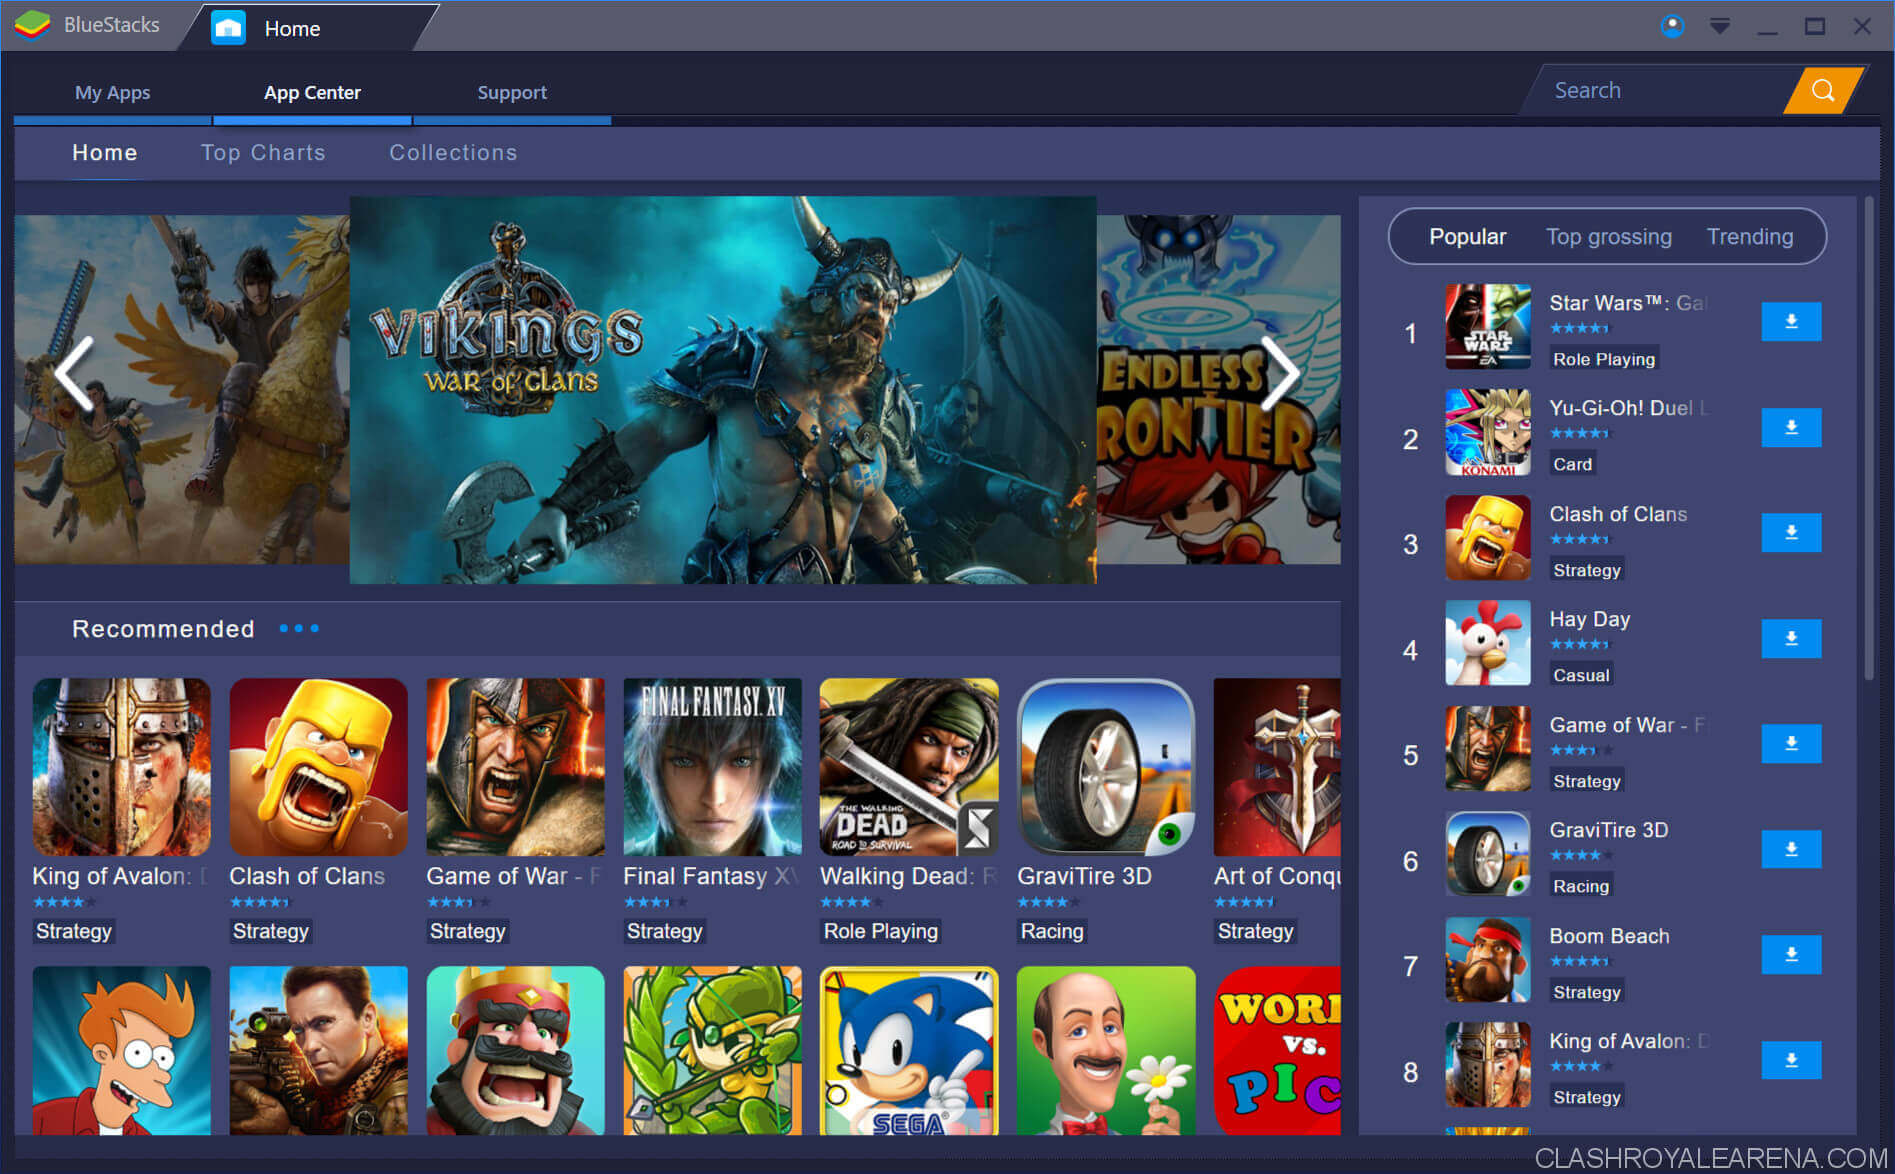Download Star Wars from the Popular list
The image size is (1895, 1174).
[x=1790, y=322]
